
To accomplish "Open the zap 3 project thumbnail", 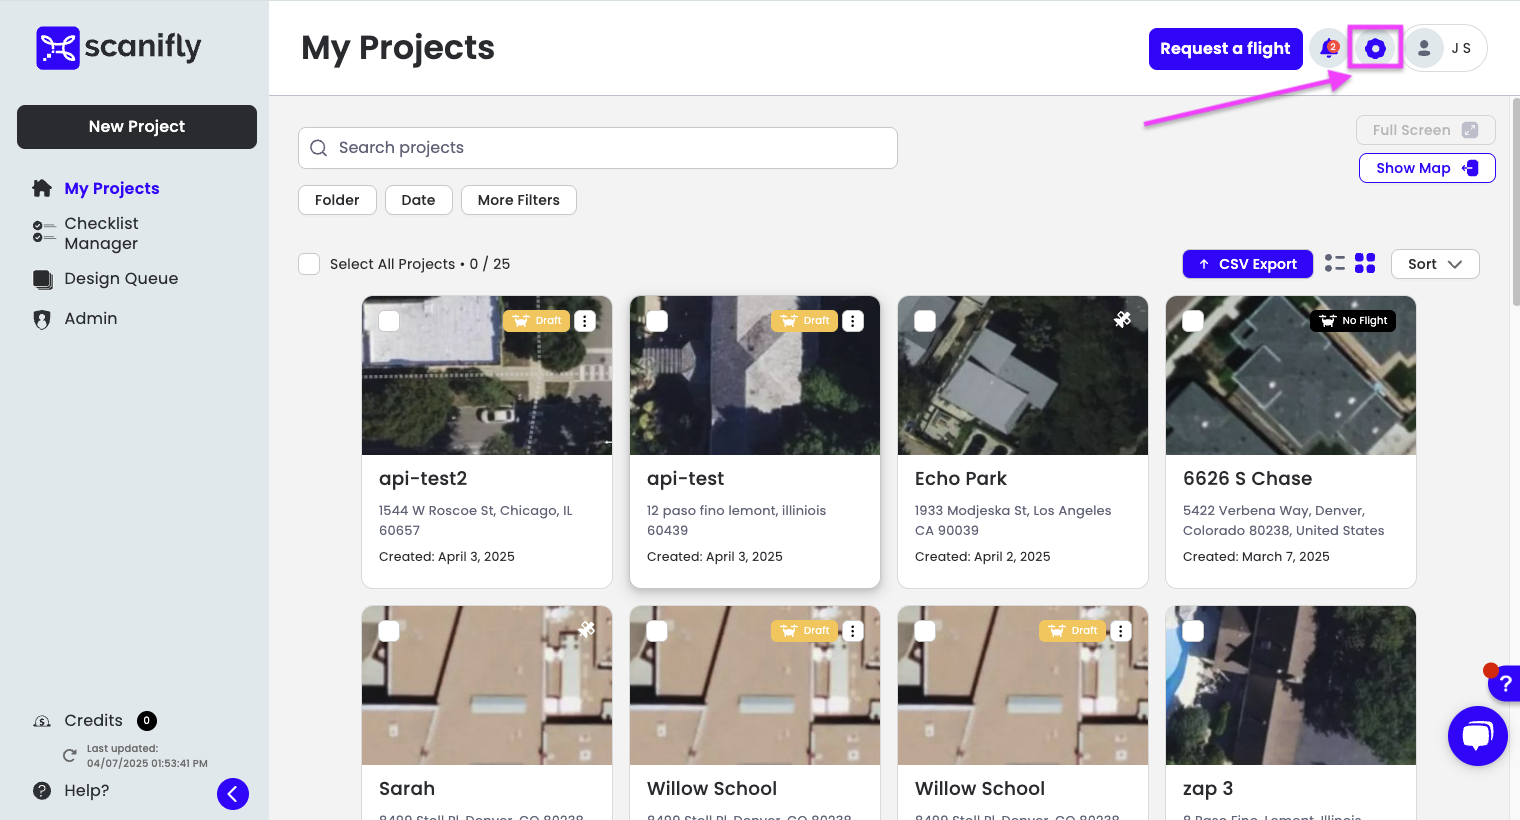I will [x=1291, y=686].
